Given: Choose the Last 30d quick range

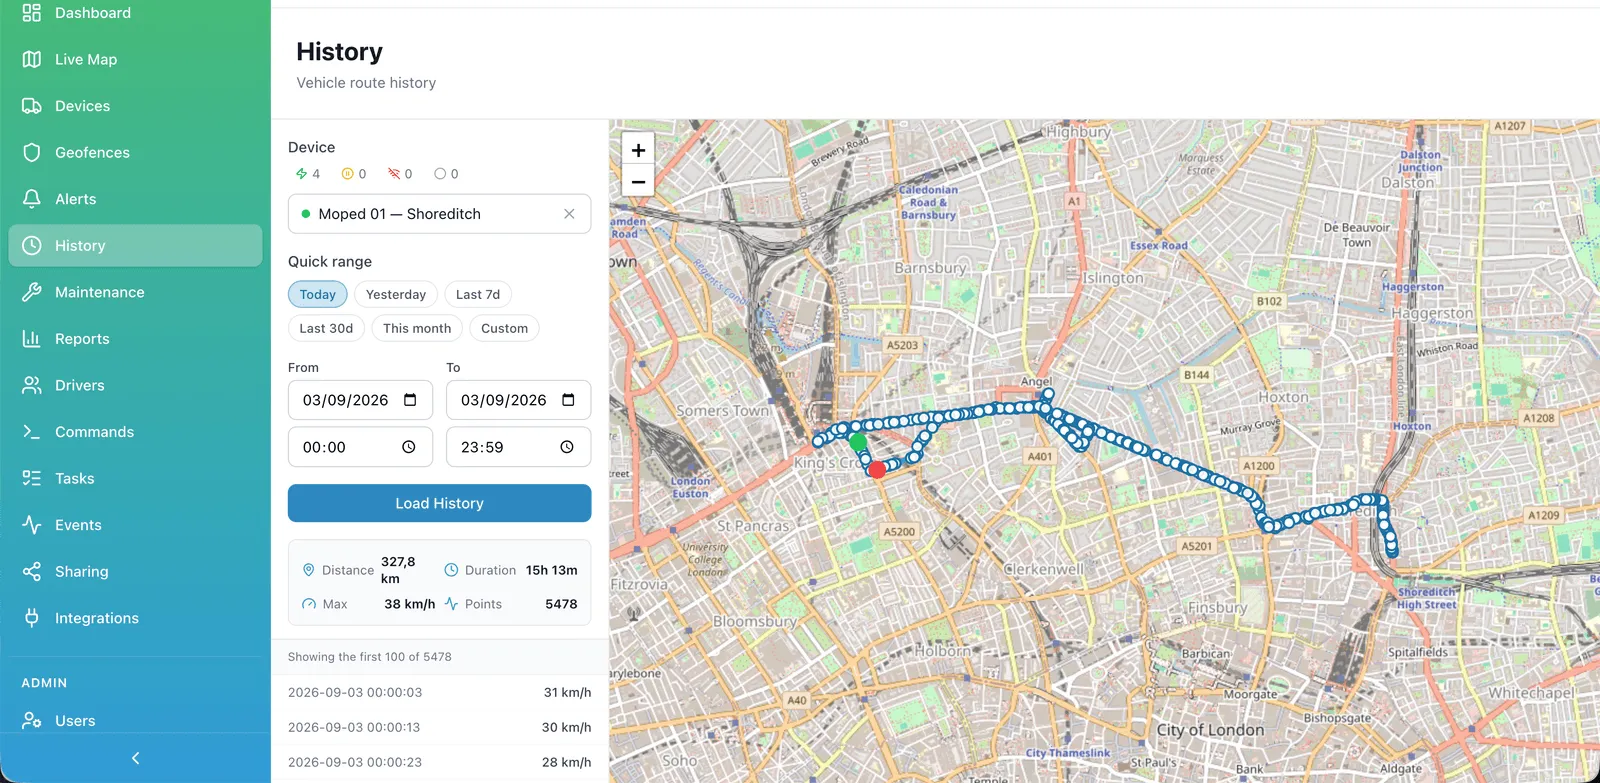Looking at the screenshot, I should pyautogui.click(x=326, y=328).
